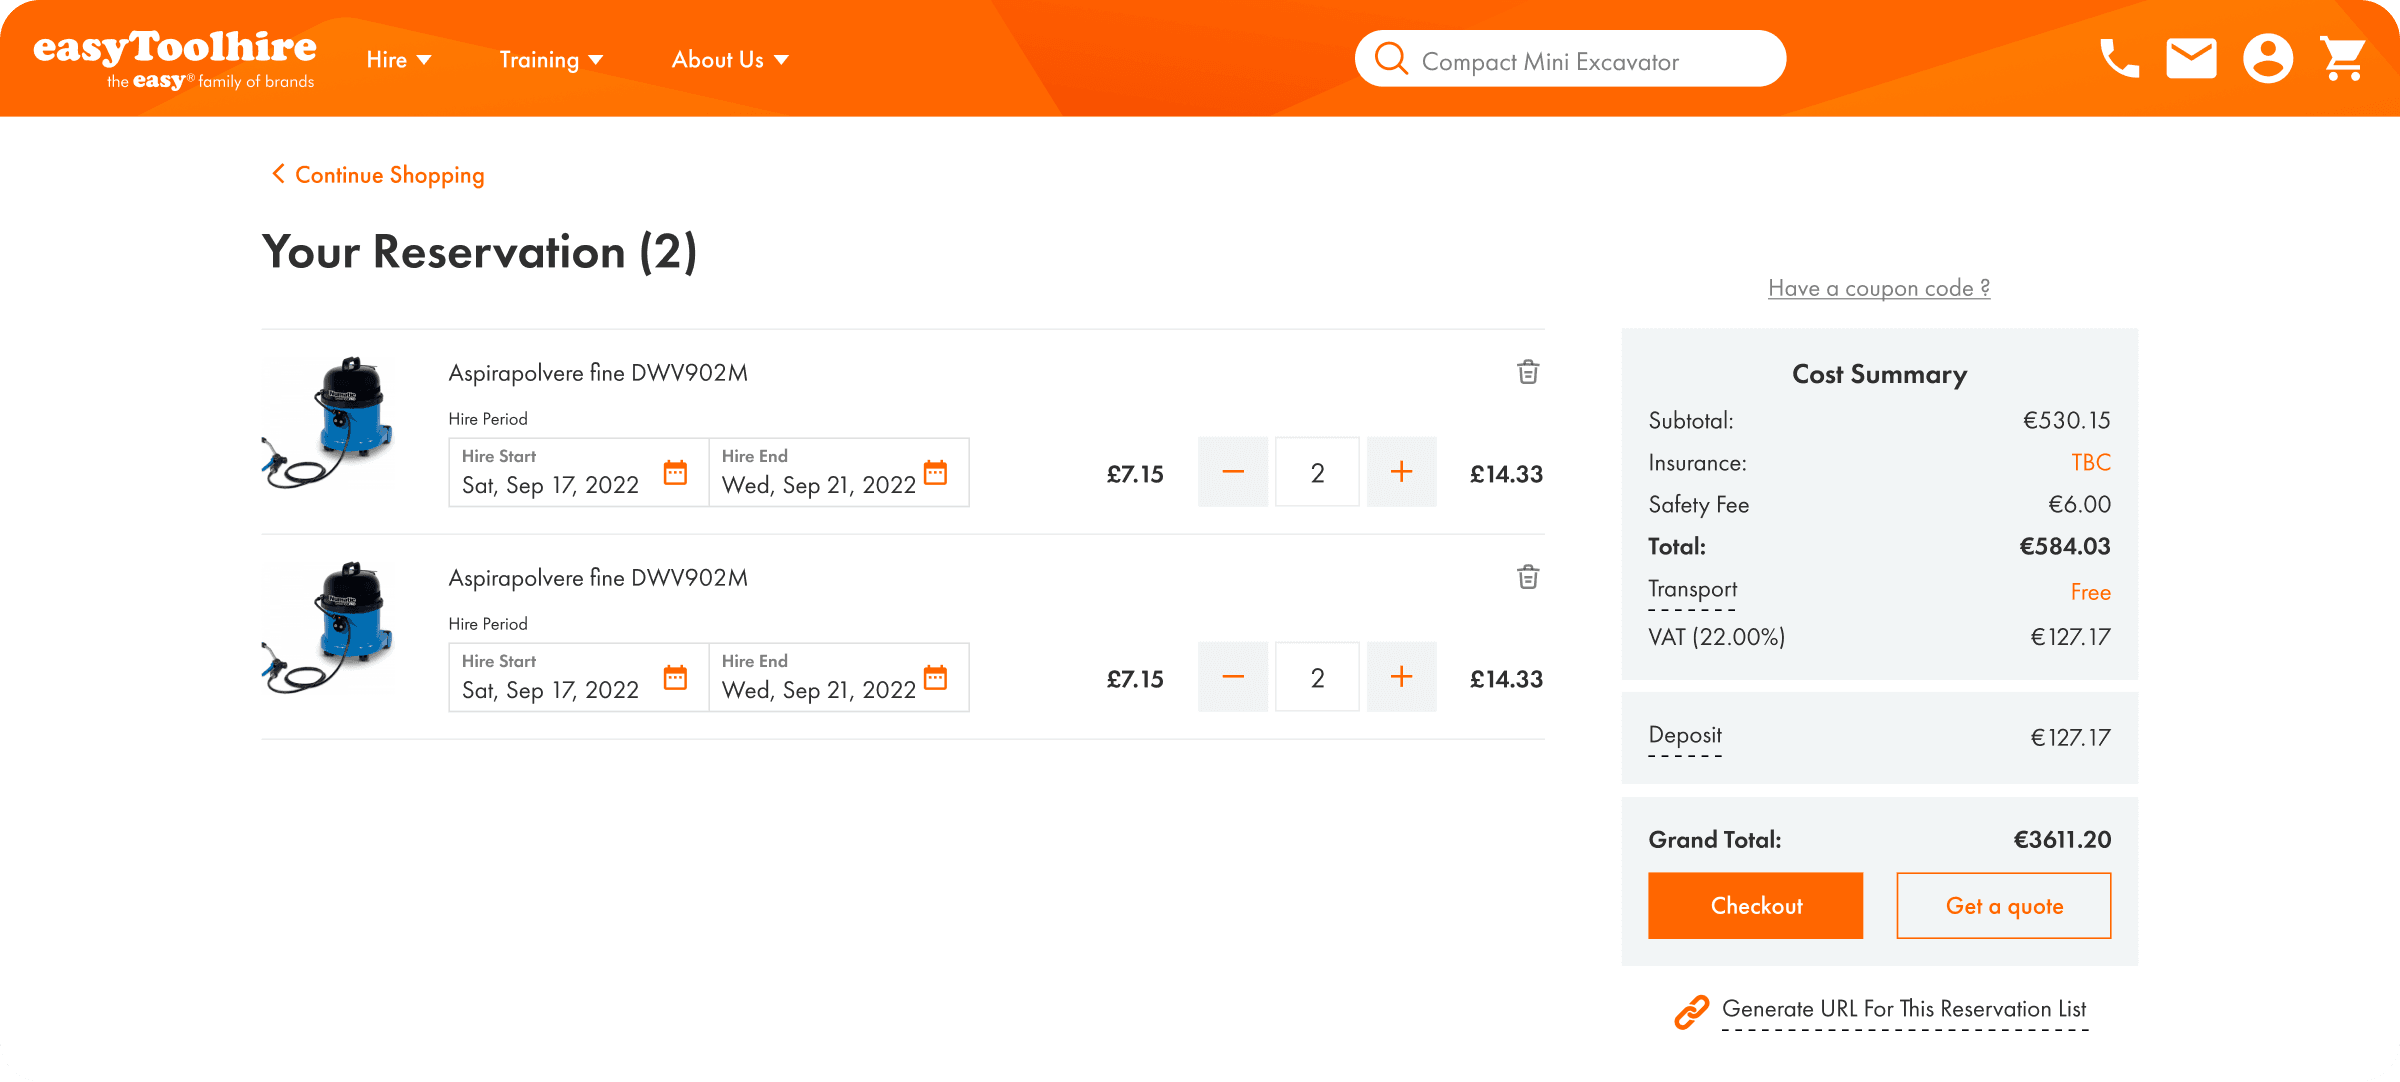Expand the About Us dropdown menu
Viewport: 2400px width, 1082px height.
[x=729, y=60]
